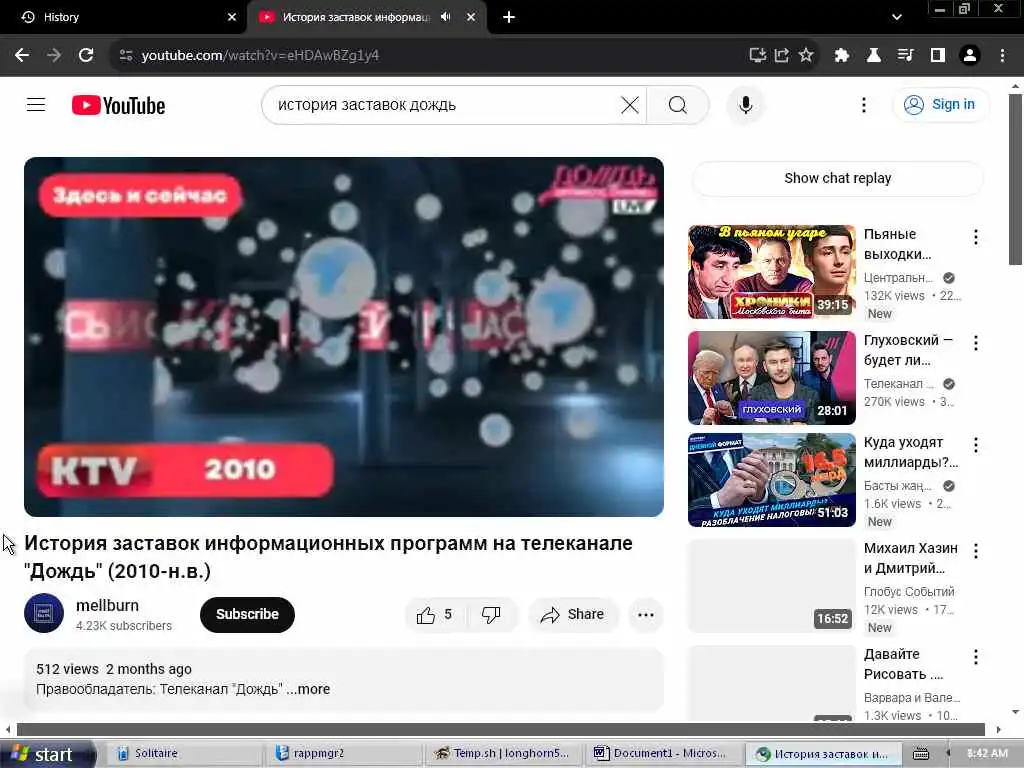This screenshot has height=768, width=1024.
Task: Select the История заставок YouTube tab
Action: click(356, 18)
